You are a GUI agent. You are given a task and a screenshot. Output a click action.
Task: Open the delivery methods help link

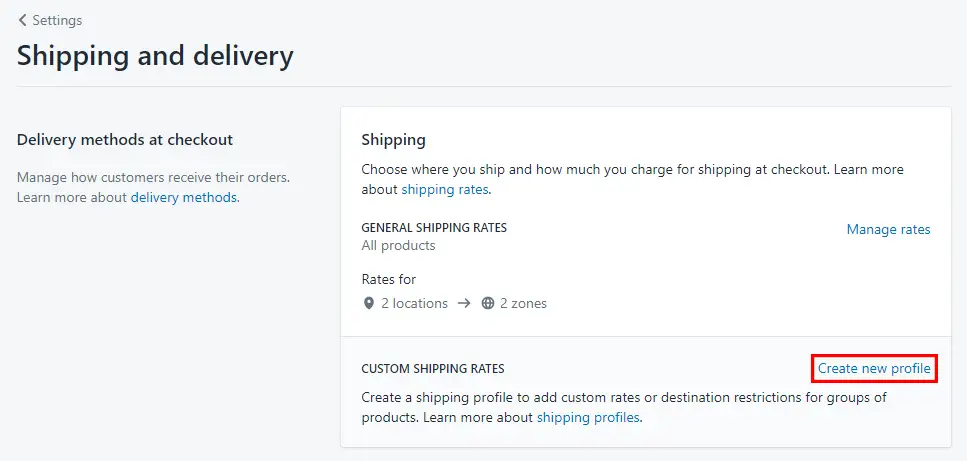(184, 198)
